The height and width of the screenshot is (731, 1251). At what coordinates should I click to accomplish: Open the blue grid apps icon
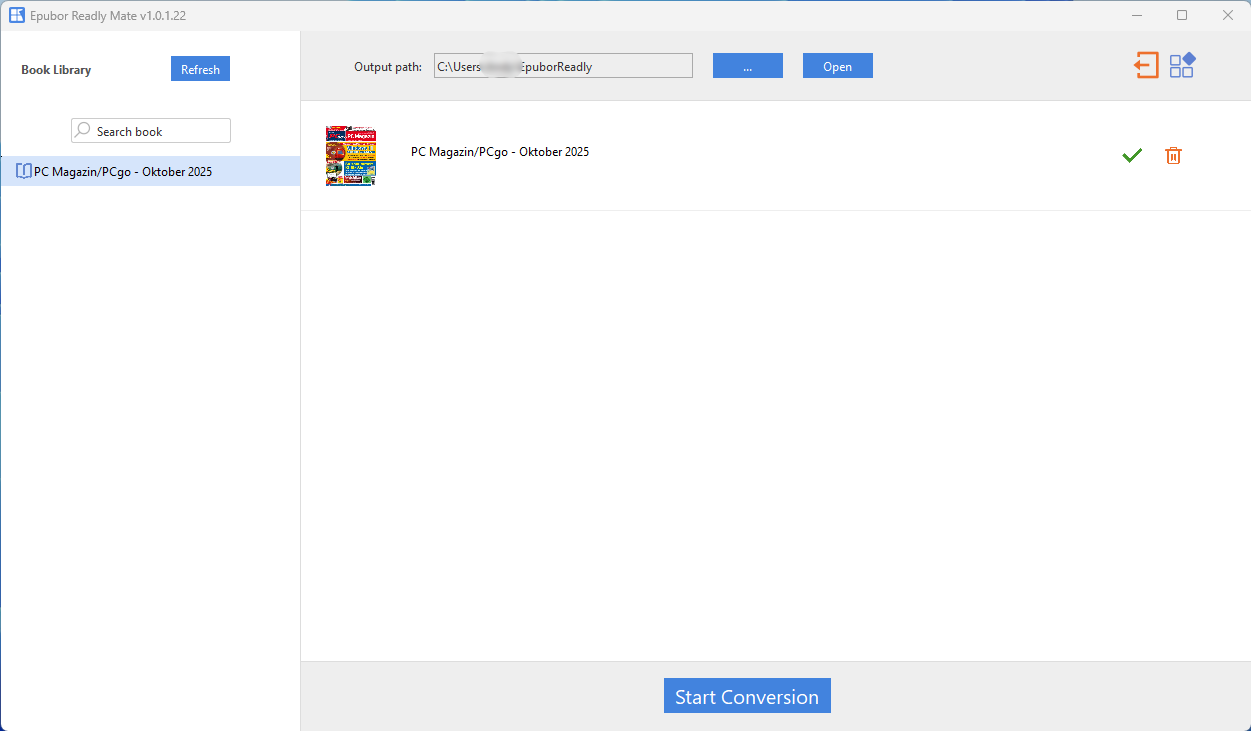click(x=1182, y=65)
